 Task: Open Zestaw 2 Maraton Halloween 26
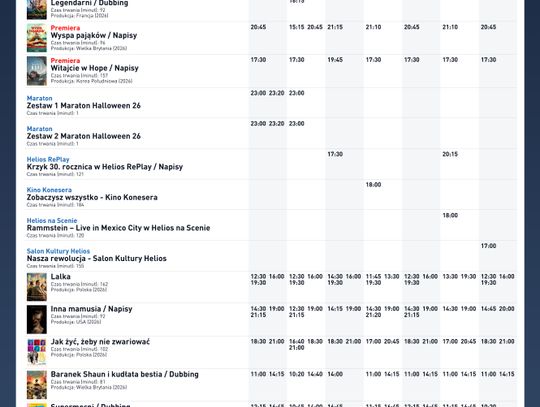(84, 136)
